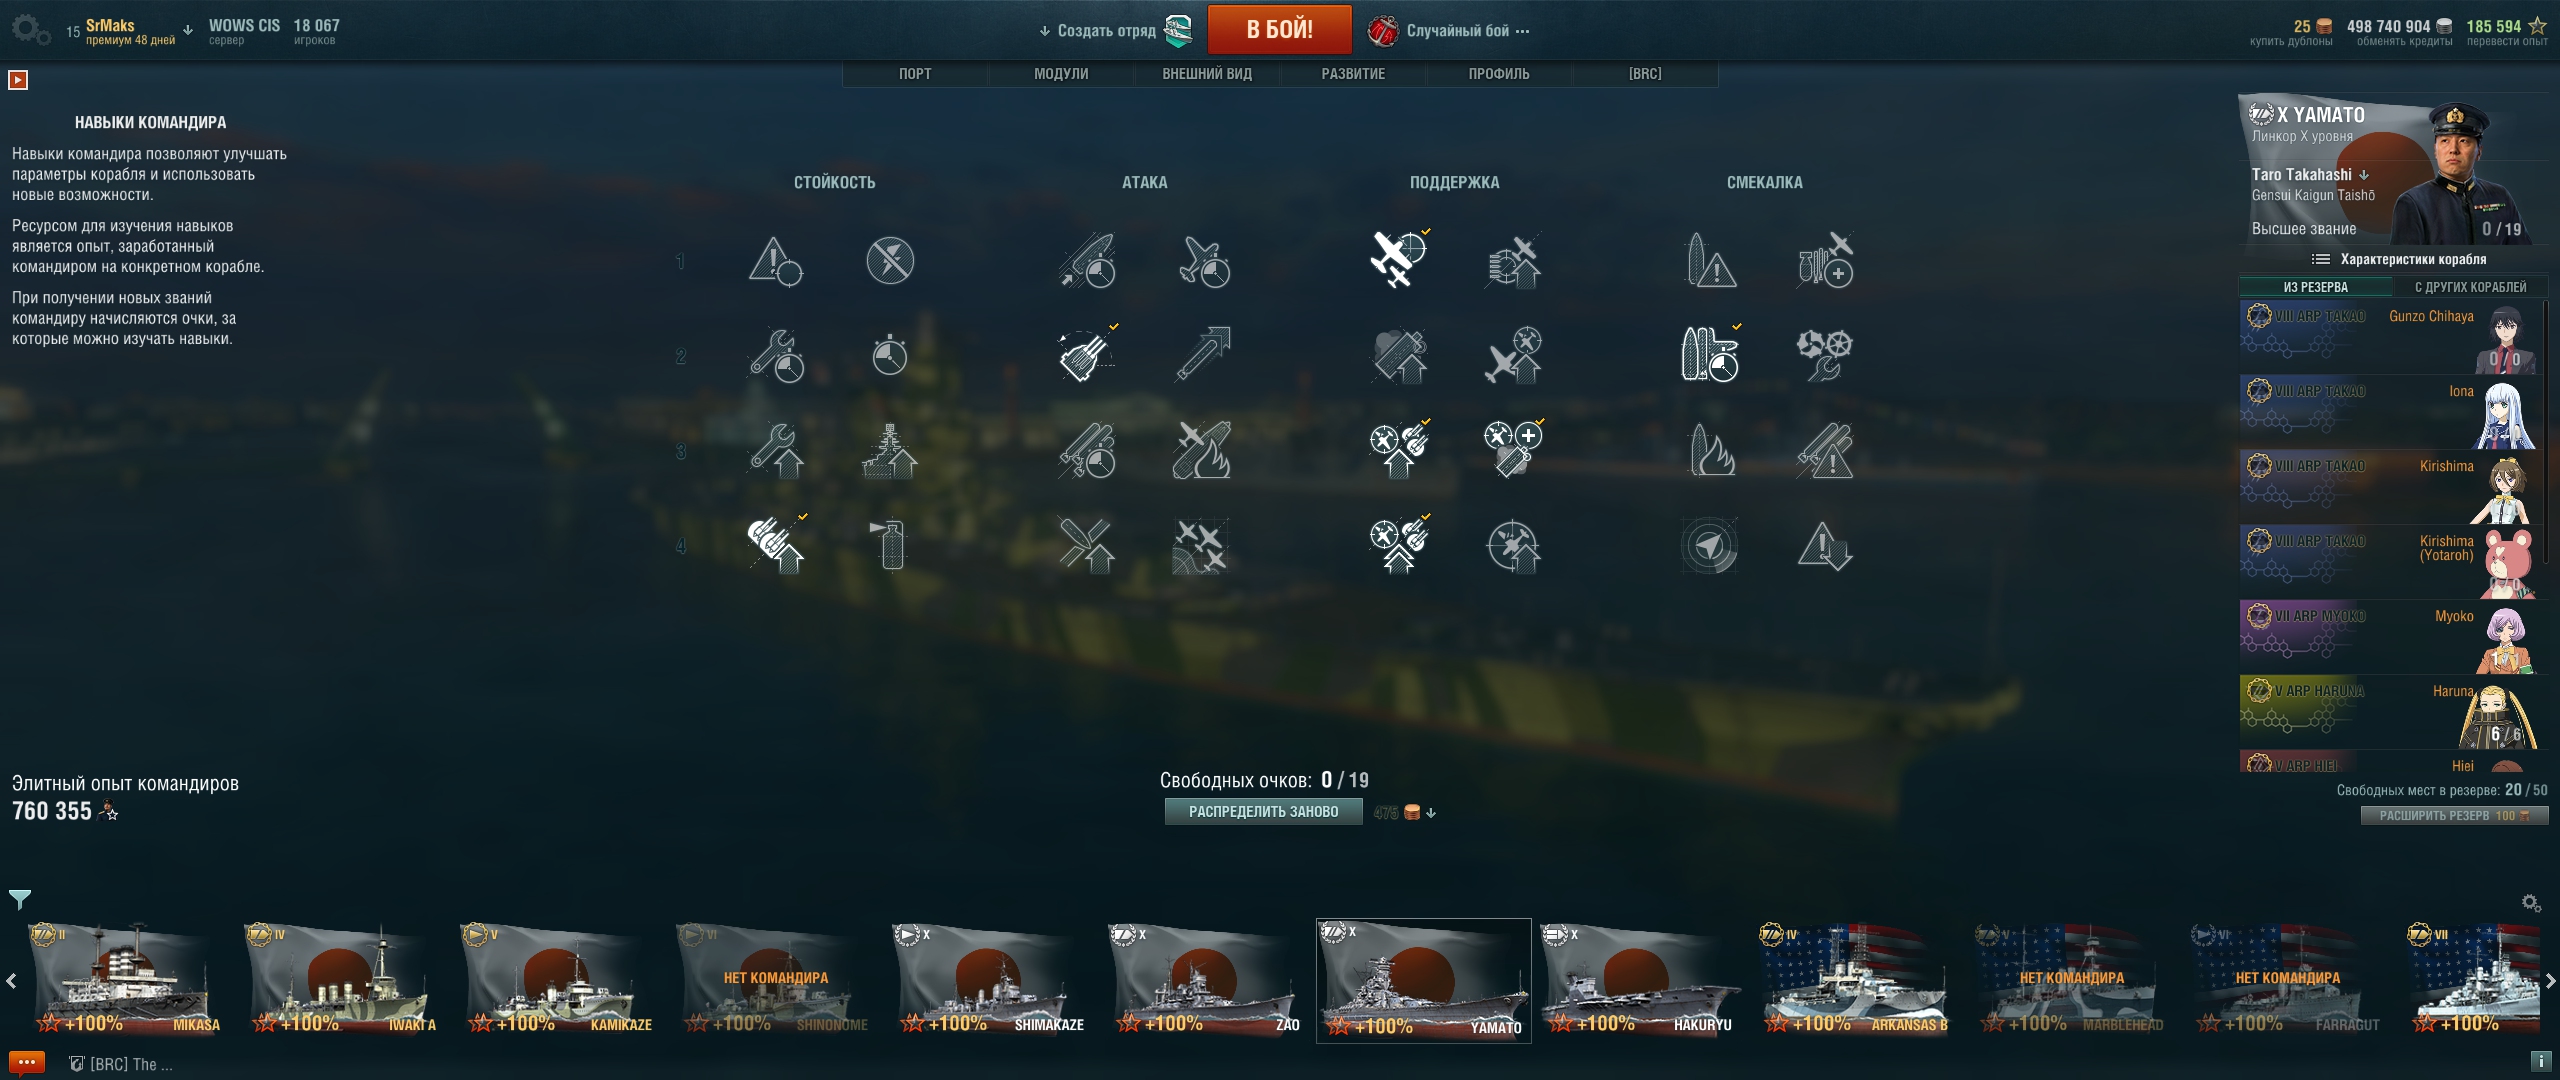The width and height of the screenshot is (2560, 1080).
Task: Open the С ДРУГИХ КОРАБЛЕЙ tab
Action: pos(2469,287)
